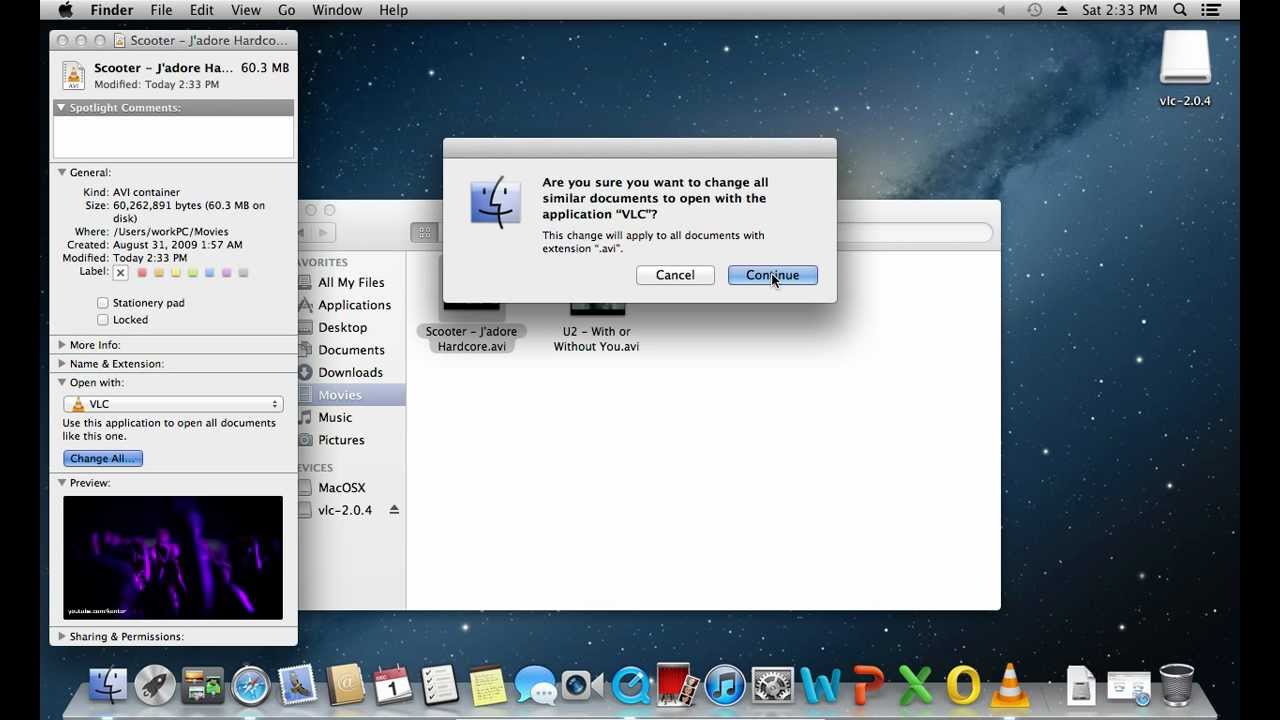Apply the blue label color
Screen dimensions: 1280x720
point(210,272)
